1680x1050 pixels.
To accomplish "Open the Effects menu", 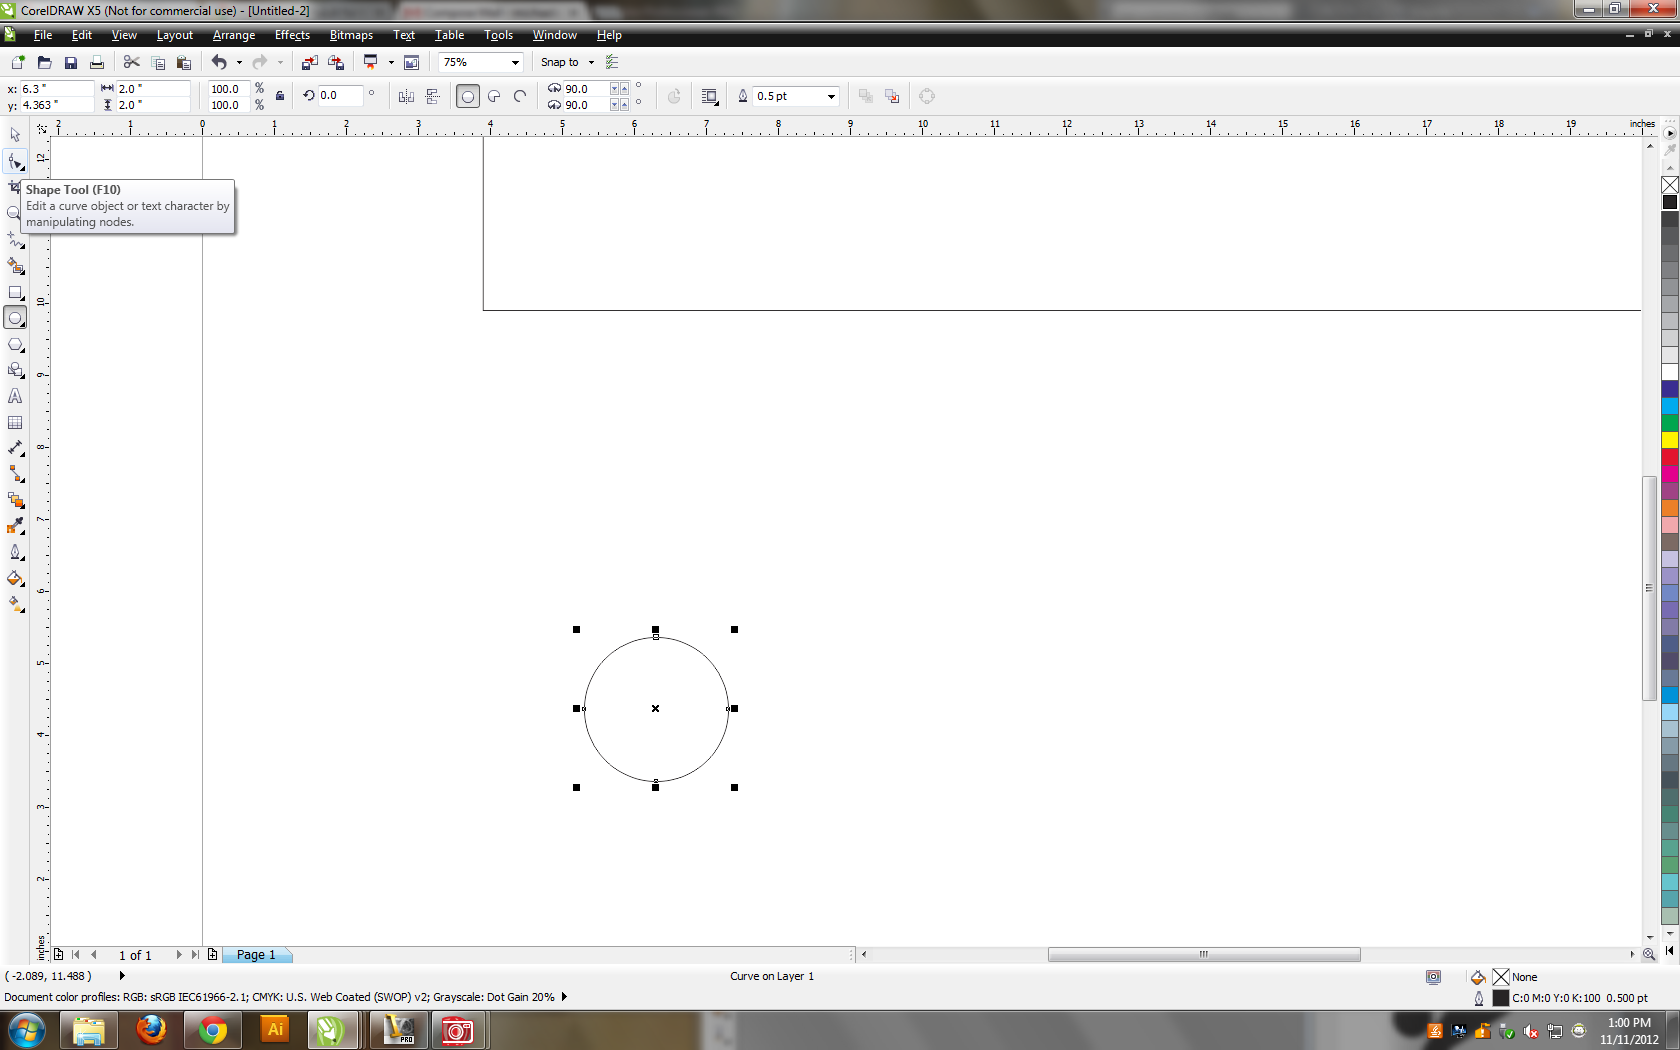I will [292, 35].
